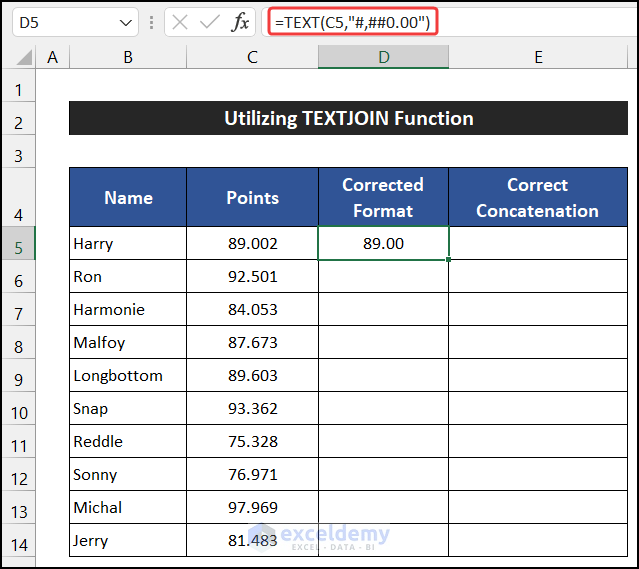
Task: Click the formula bar options dots handle
Action: 153,22
